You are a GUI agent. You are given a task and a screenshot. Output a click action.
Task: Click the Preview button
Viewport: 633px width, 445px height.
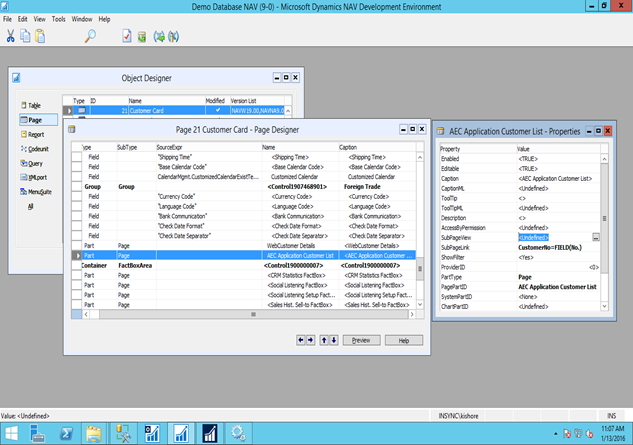tap(361, 340)
